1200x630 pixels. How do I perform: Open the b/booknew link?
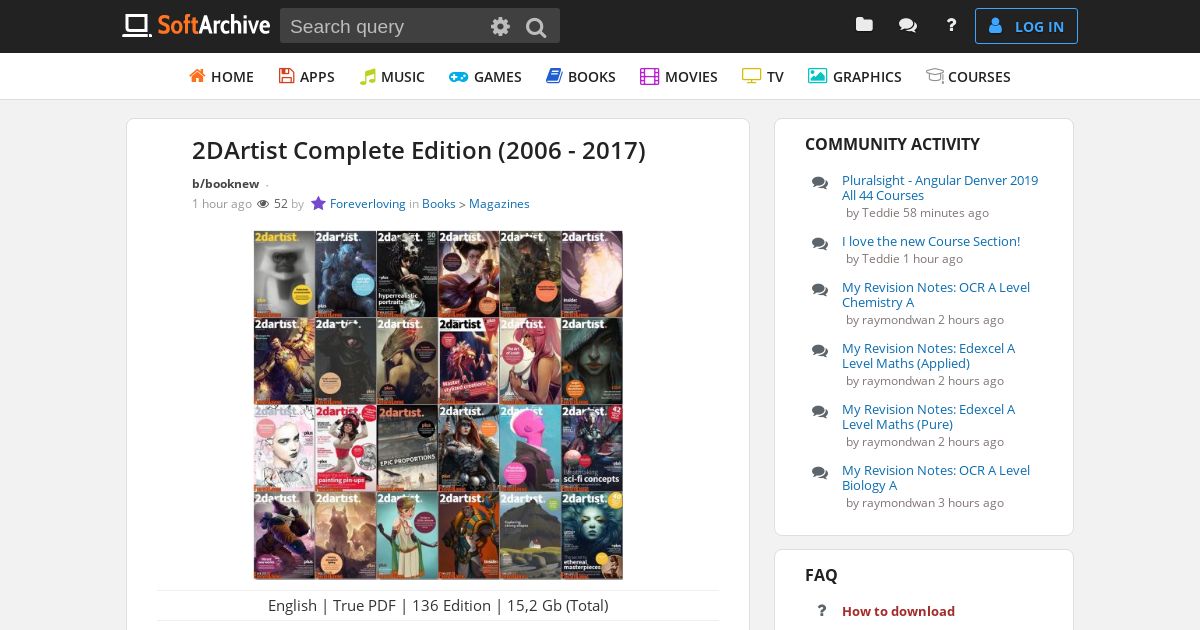[225, 183]
